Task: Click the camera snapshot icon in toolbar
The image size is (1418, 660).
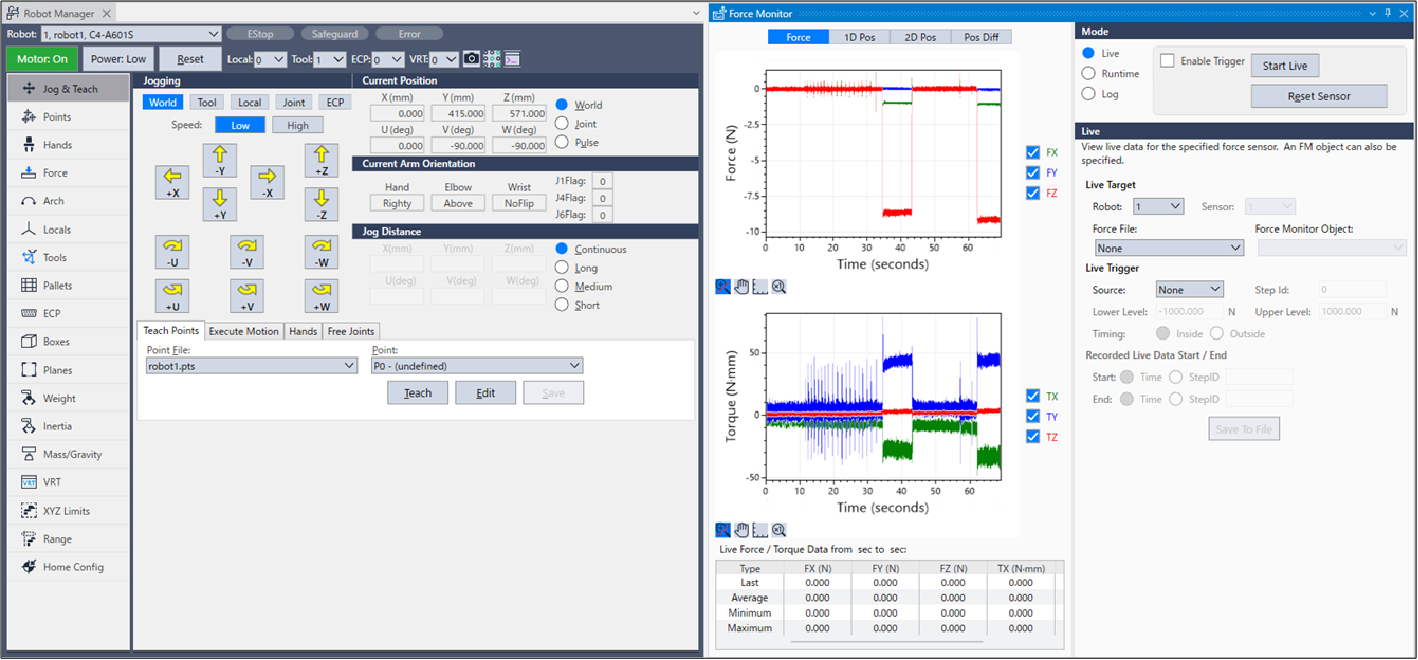Action: tap(471, 59)
